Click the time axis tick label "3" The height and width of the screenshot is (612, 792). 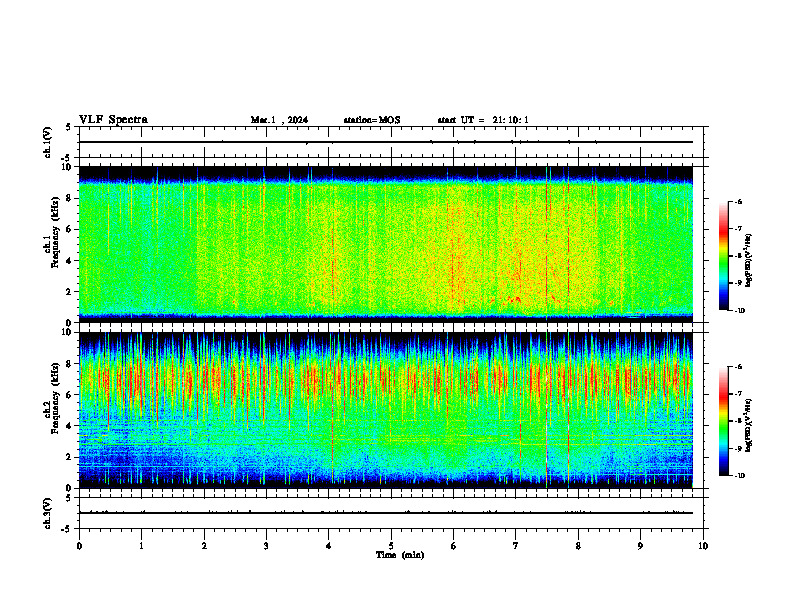[266, 546]
